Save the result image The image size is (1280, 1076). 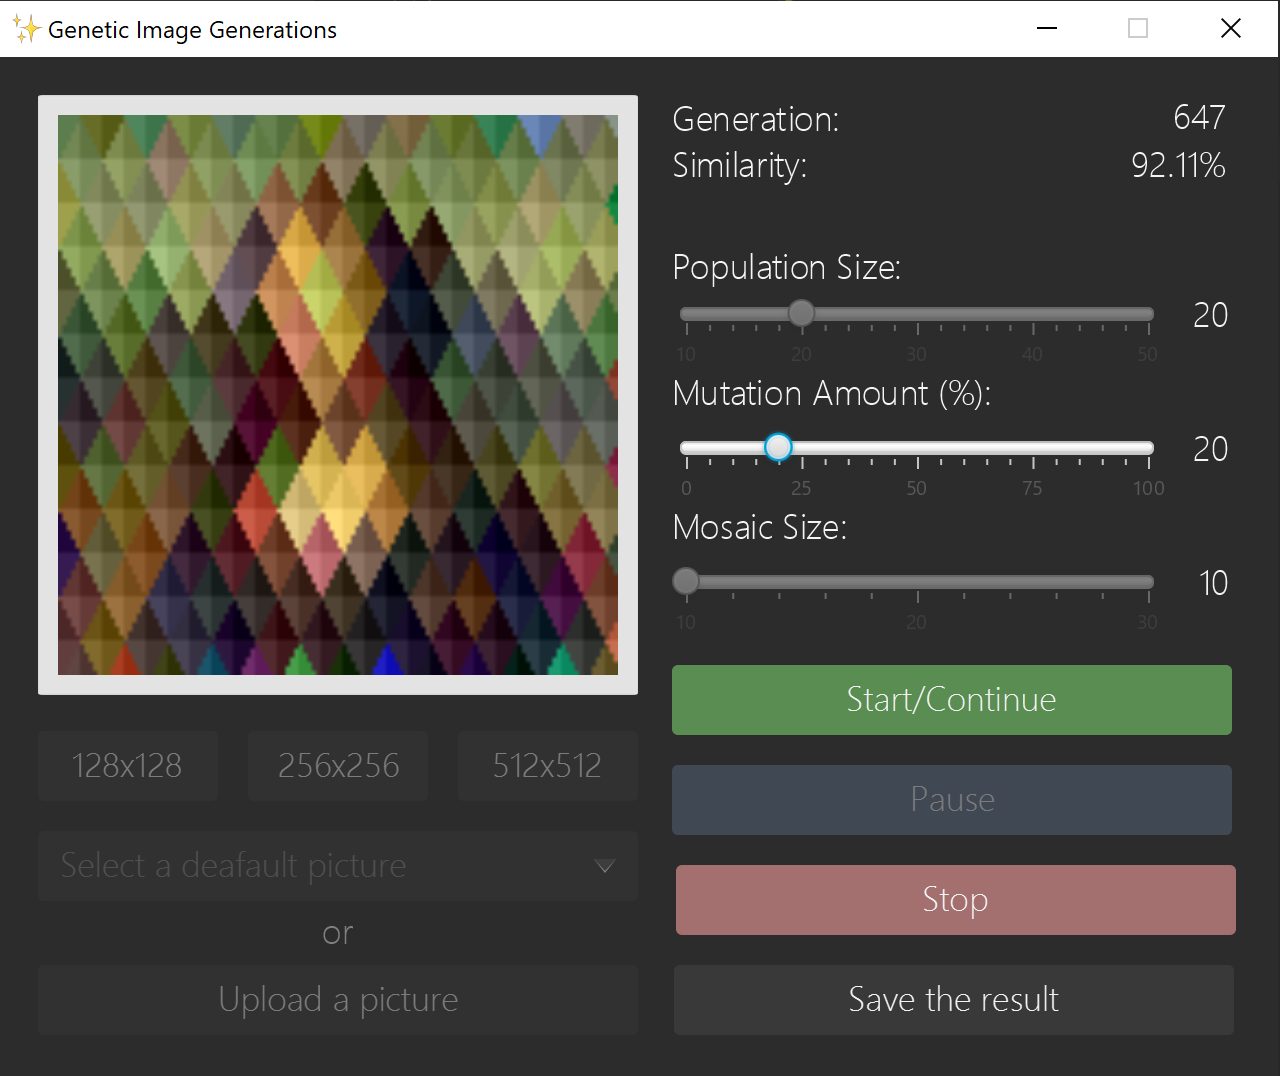coord(954,1000)
